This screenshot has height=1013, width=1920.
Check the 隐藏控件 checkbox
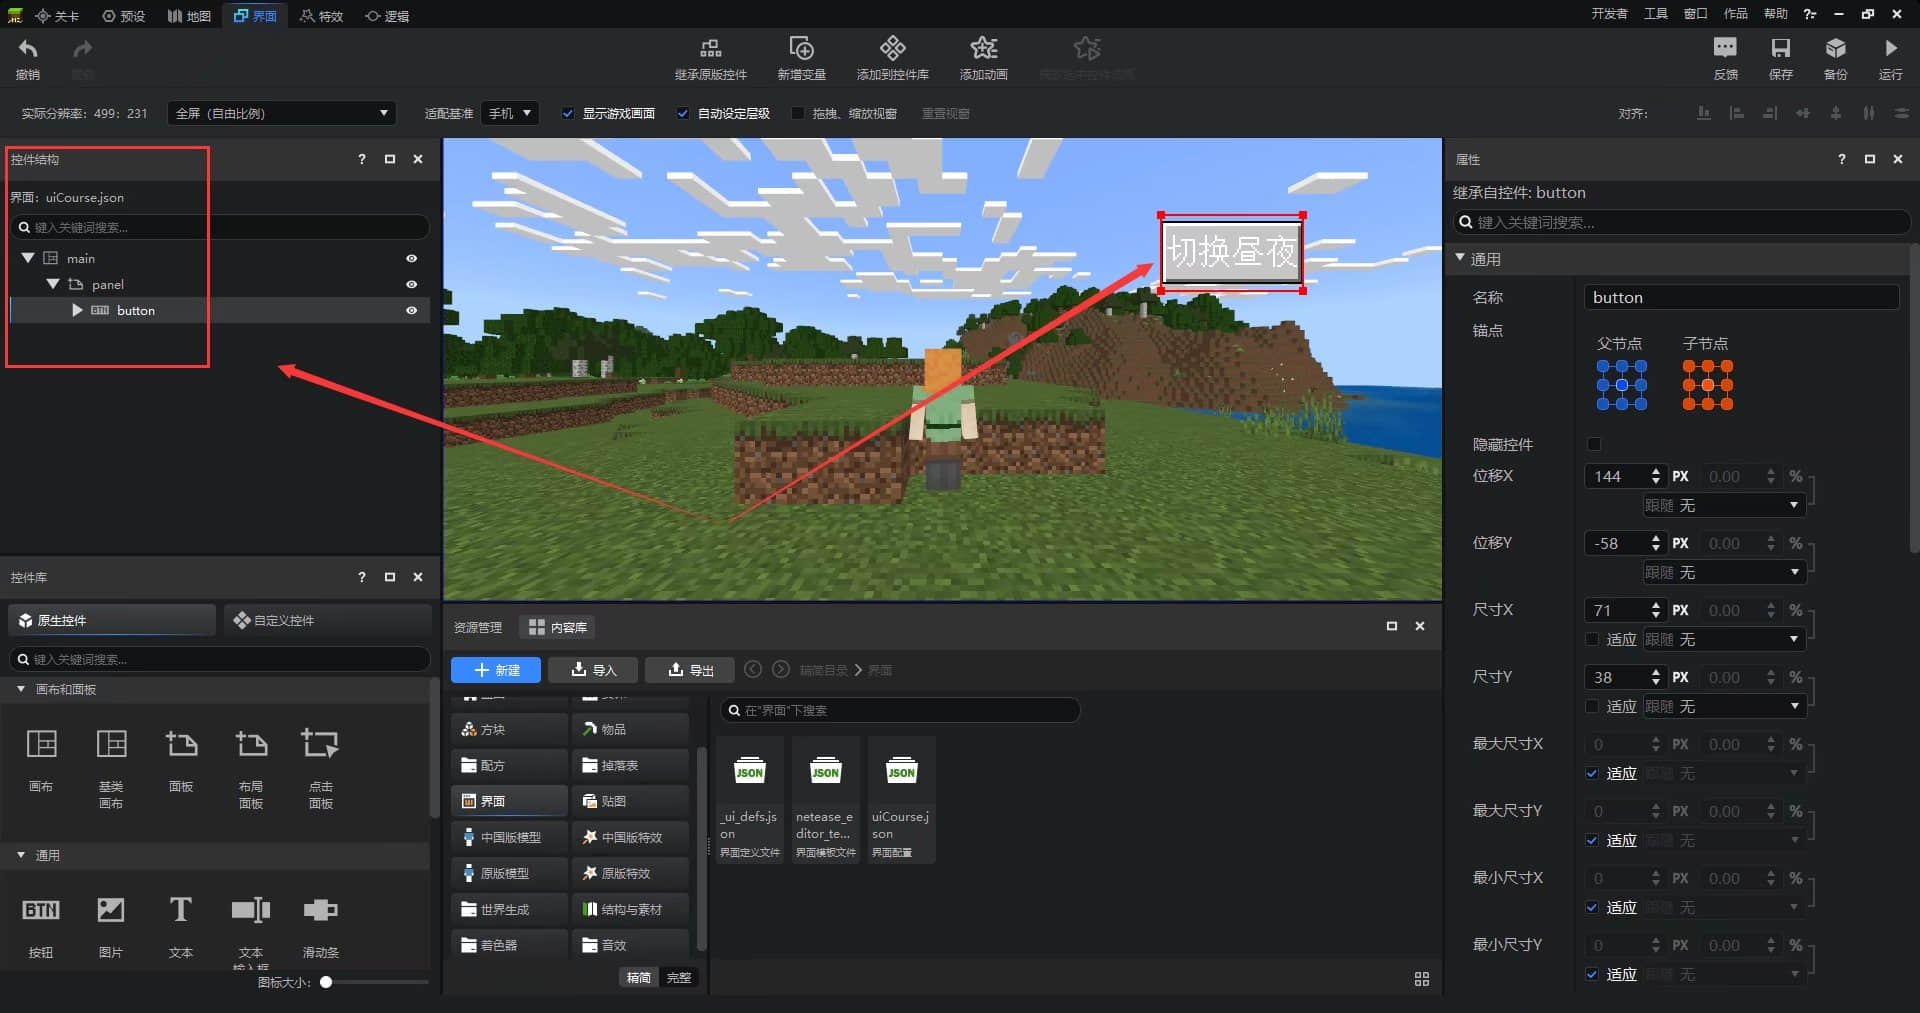pyautogui.click(x=1594, y=444)
